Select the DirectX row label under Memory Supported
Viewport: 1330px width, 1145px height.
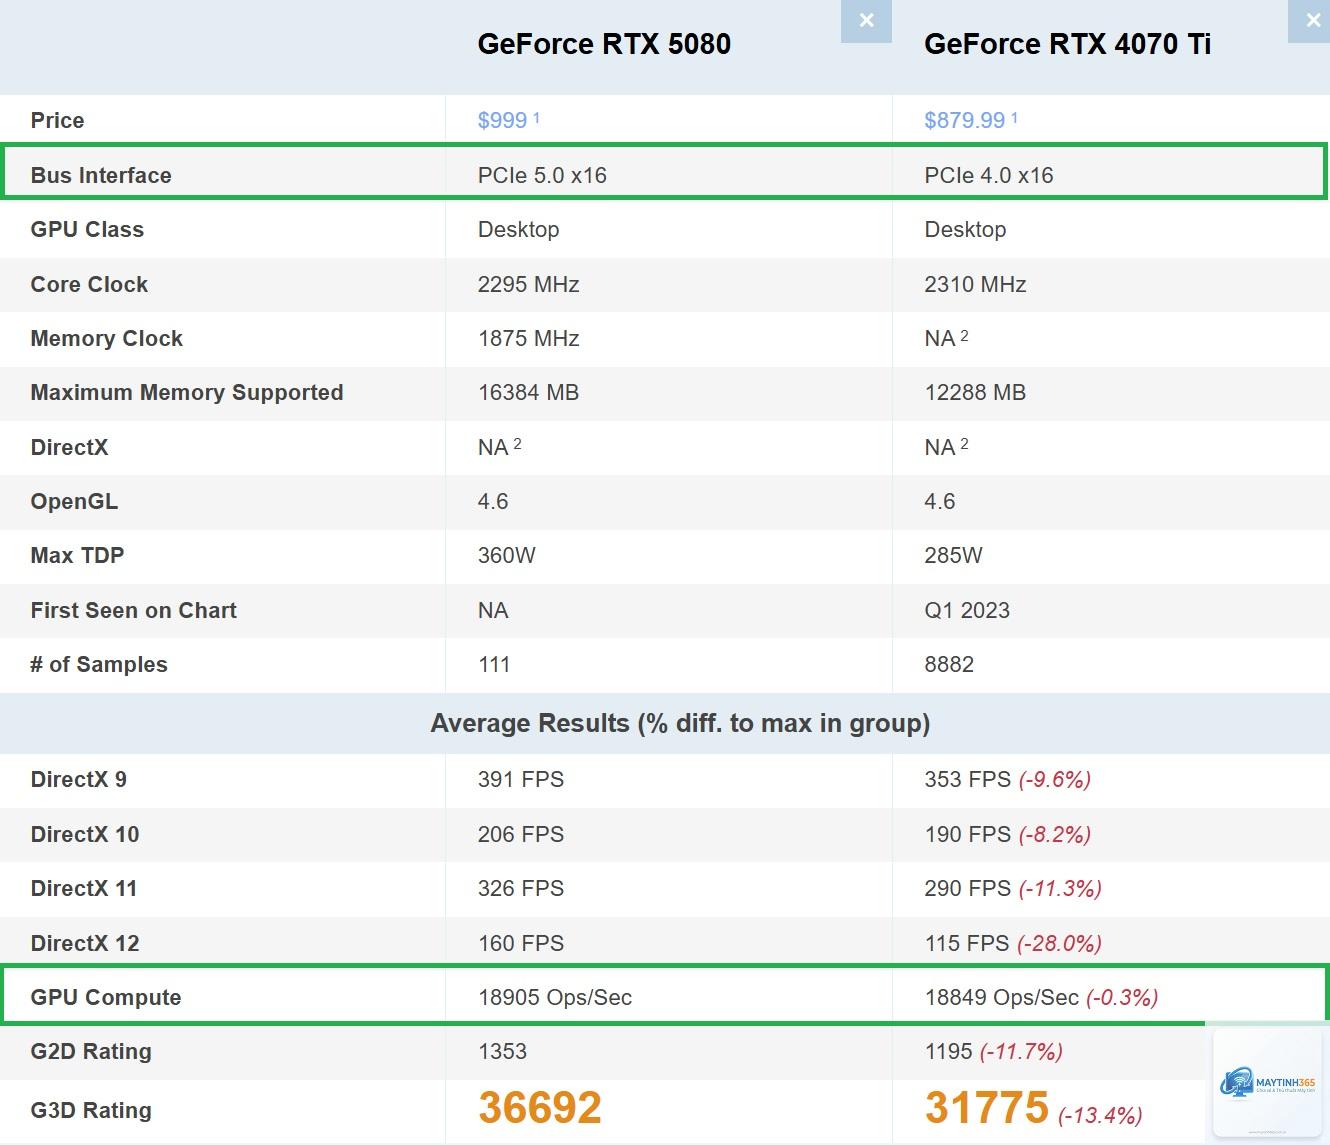coord(69,447)
